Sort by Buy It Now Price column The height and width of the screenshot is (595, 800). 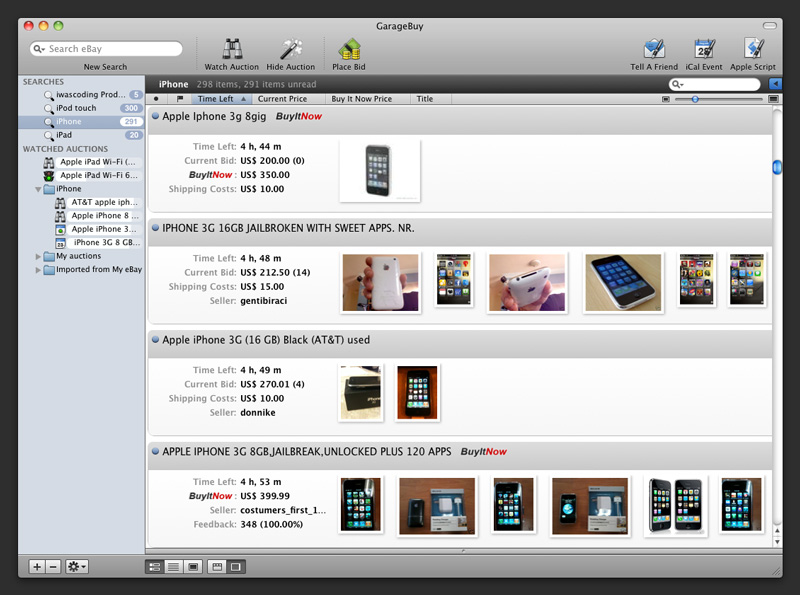point(368,99)
